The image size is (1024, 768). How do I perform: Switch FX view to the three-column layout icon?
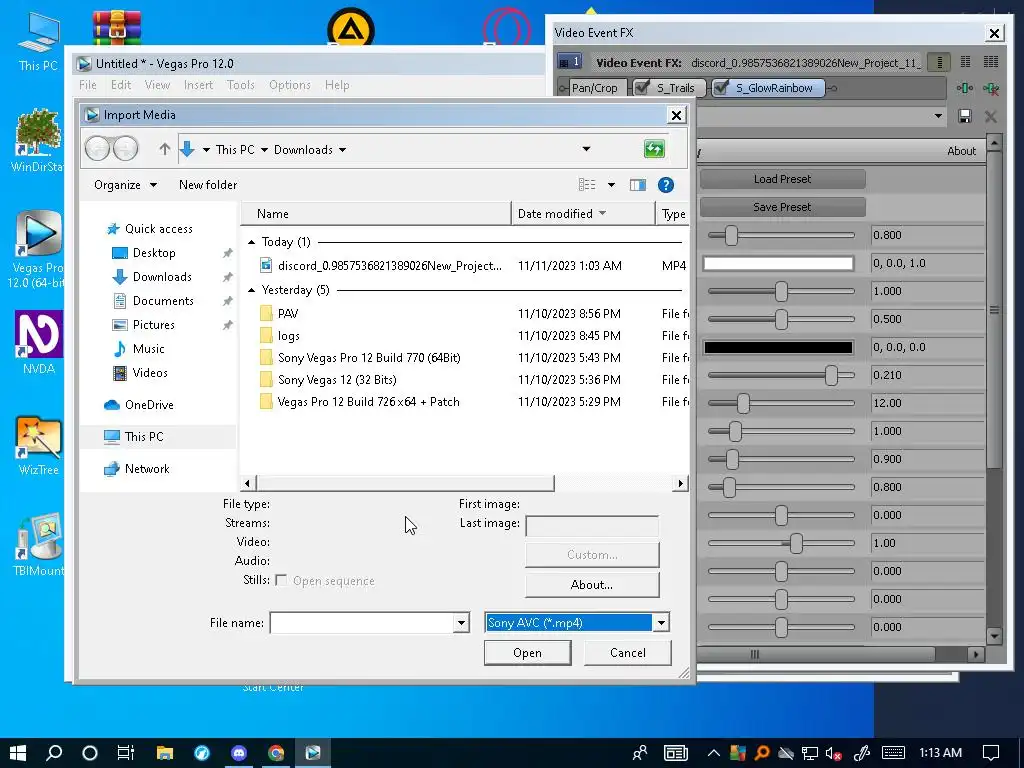[x=991, y=62]
